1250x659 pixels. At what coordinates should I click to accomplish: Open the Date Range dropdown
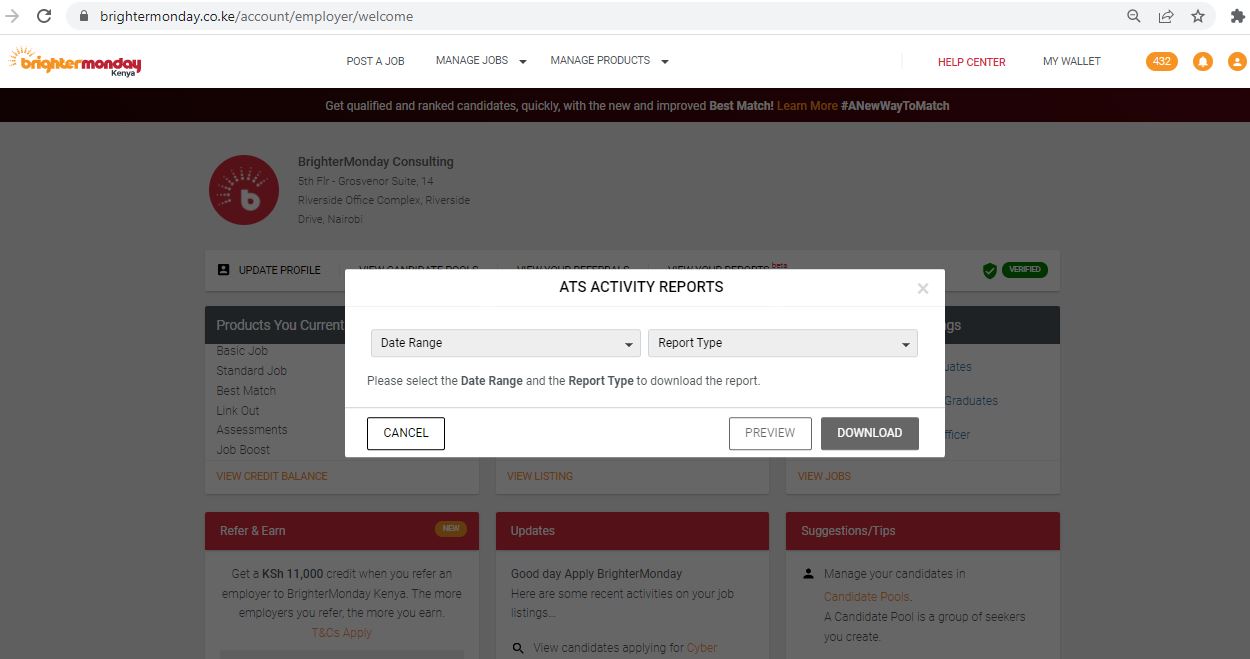[505, 343]
